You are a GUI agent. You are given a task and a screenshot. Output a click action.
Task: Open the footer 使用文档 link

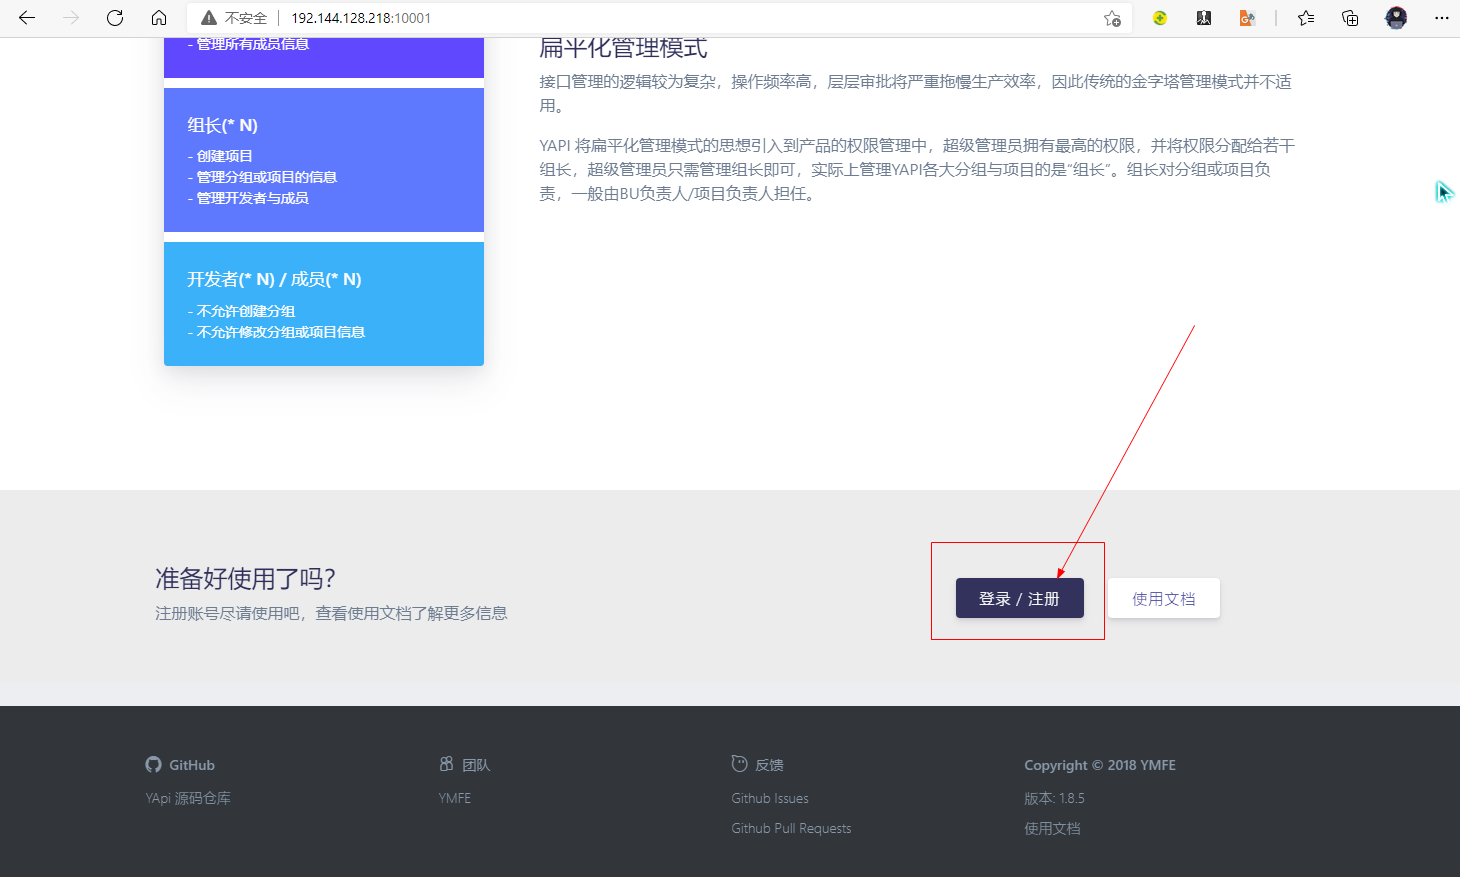pos(1052,828)
